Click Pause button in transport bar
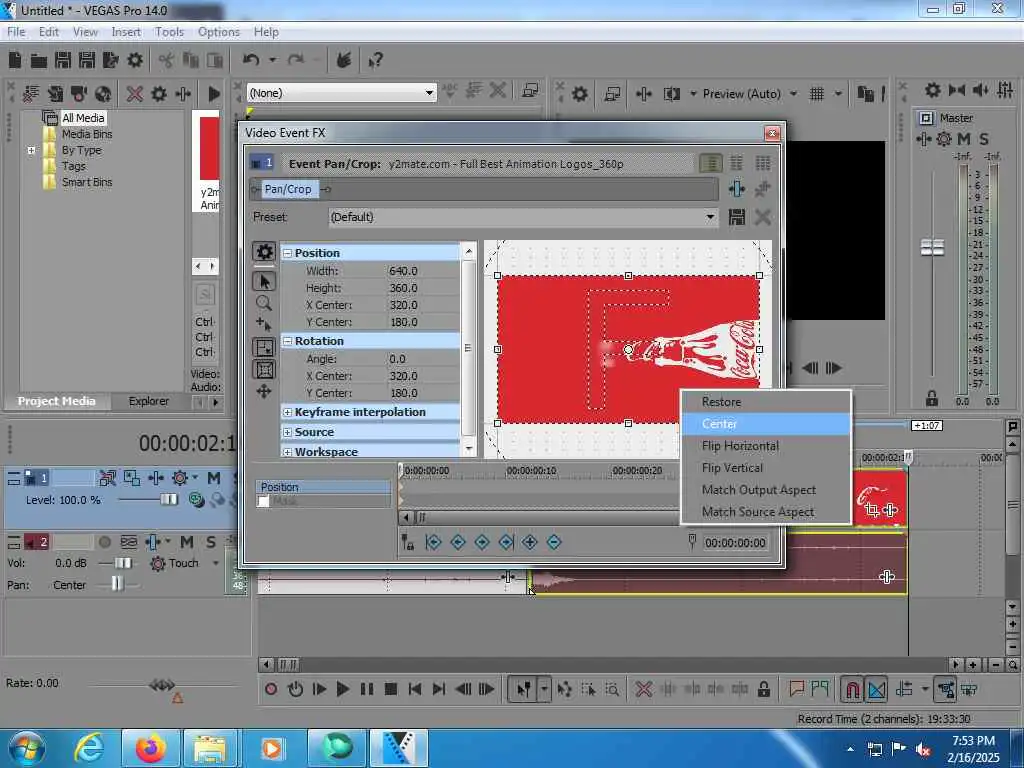This screenshot has height=768, width=1024. [x=367, y=689]
